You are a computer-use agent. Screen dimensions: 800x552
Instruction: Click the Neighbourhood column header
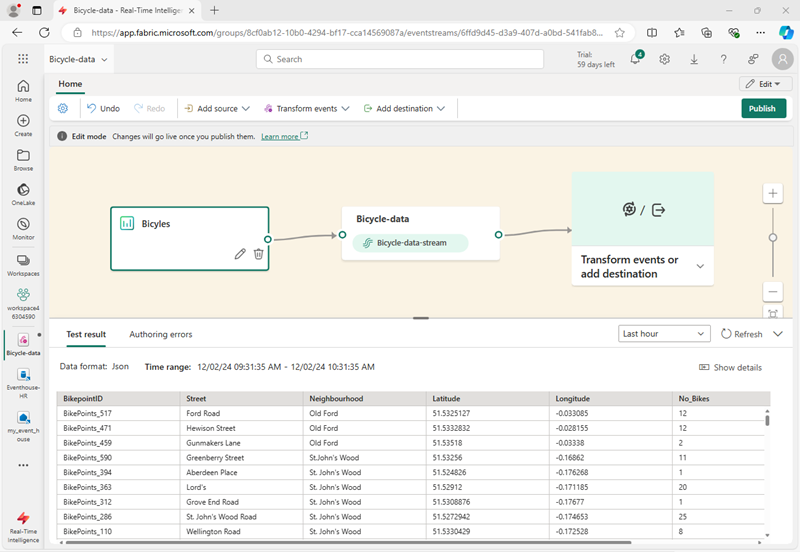(x=364, y=398)
